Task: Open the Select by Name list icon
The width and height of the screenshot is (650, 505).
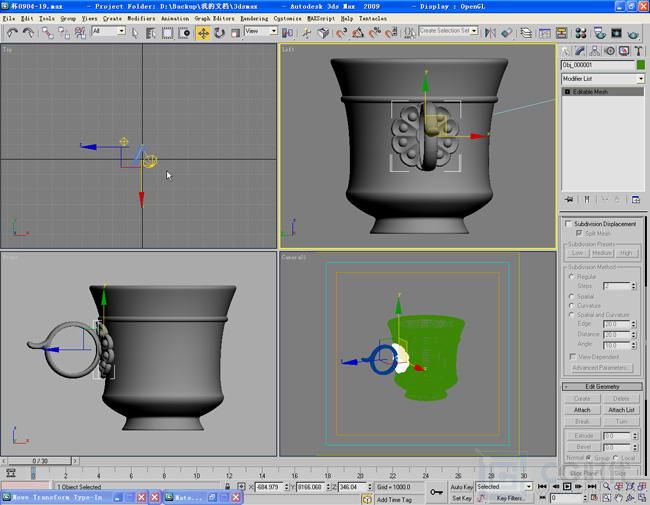Action: point(151,33)
